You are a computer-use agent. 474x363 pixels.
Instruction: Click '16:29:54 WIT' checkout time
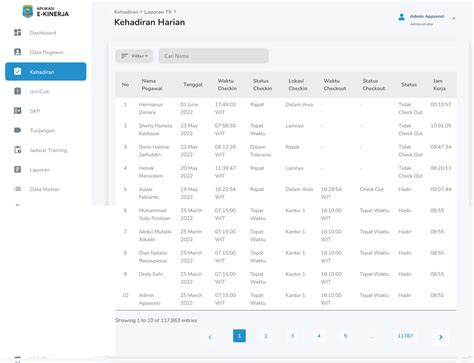331,193
